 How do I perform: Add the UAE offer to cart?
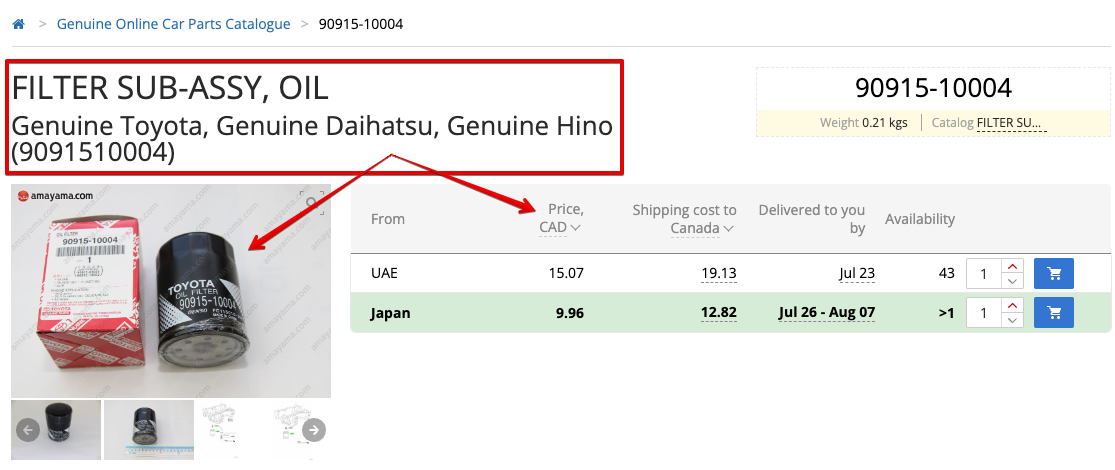(1053, 272)
